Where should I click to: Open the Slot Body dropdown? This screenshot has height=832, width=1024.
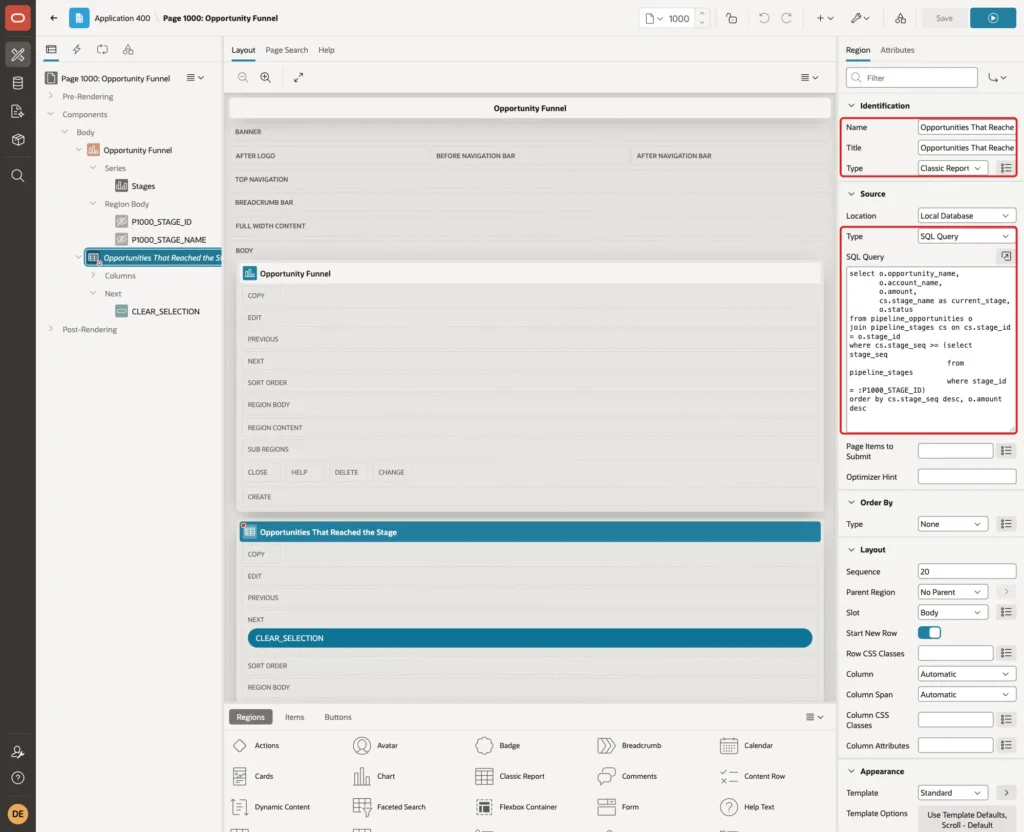tap(953, 613)
